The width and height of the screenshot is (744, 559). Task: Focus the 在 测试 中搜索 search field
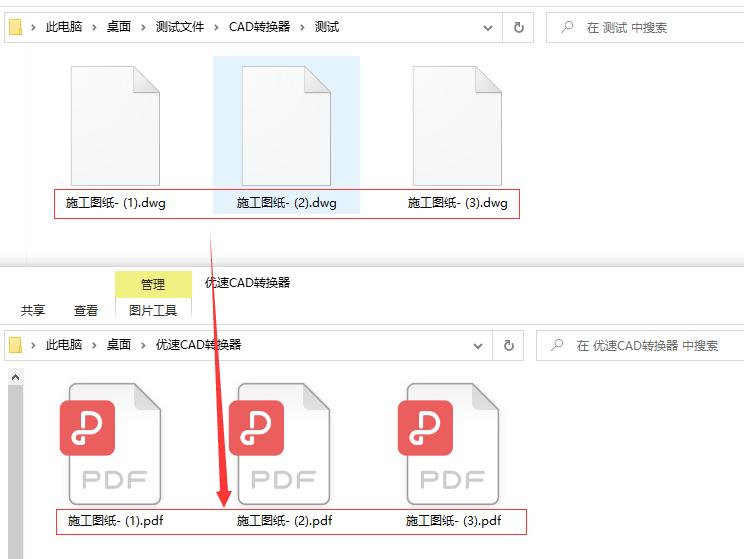click(645, 28)
